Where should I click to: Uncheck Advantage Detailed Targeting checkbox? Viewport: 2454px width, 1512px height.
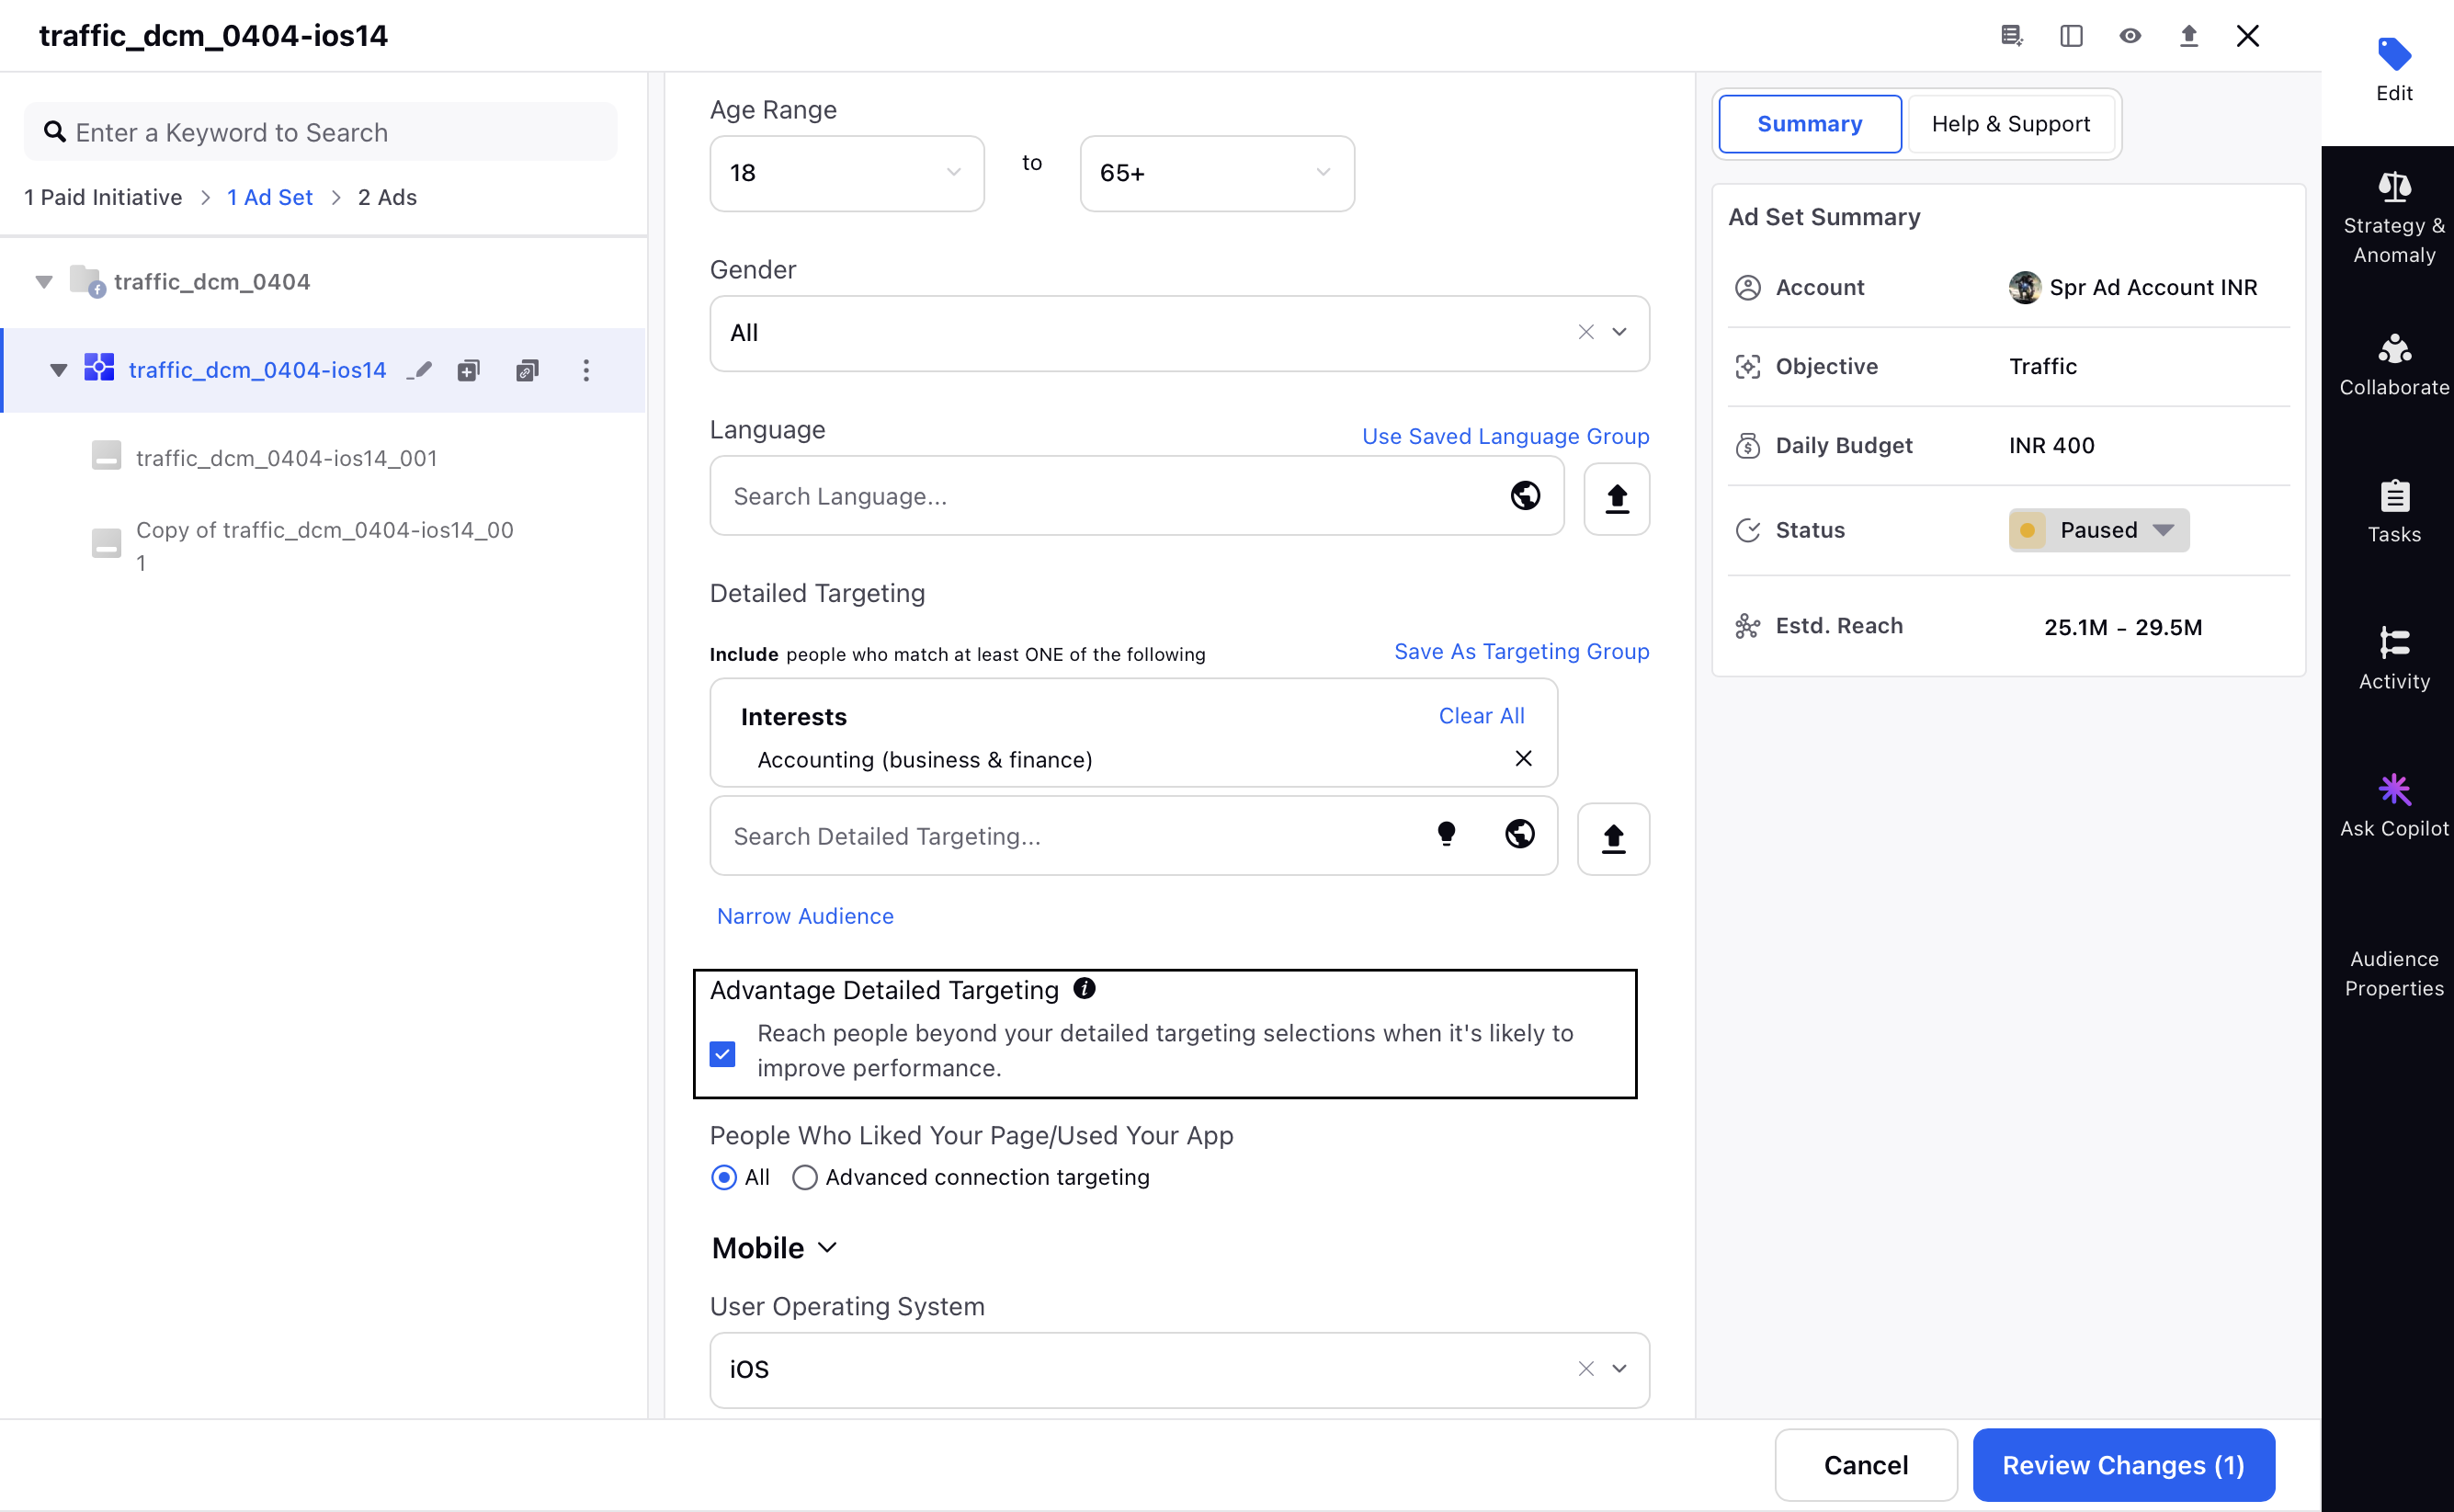[722, 1054]
